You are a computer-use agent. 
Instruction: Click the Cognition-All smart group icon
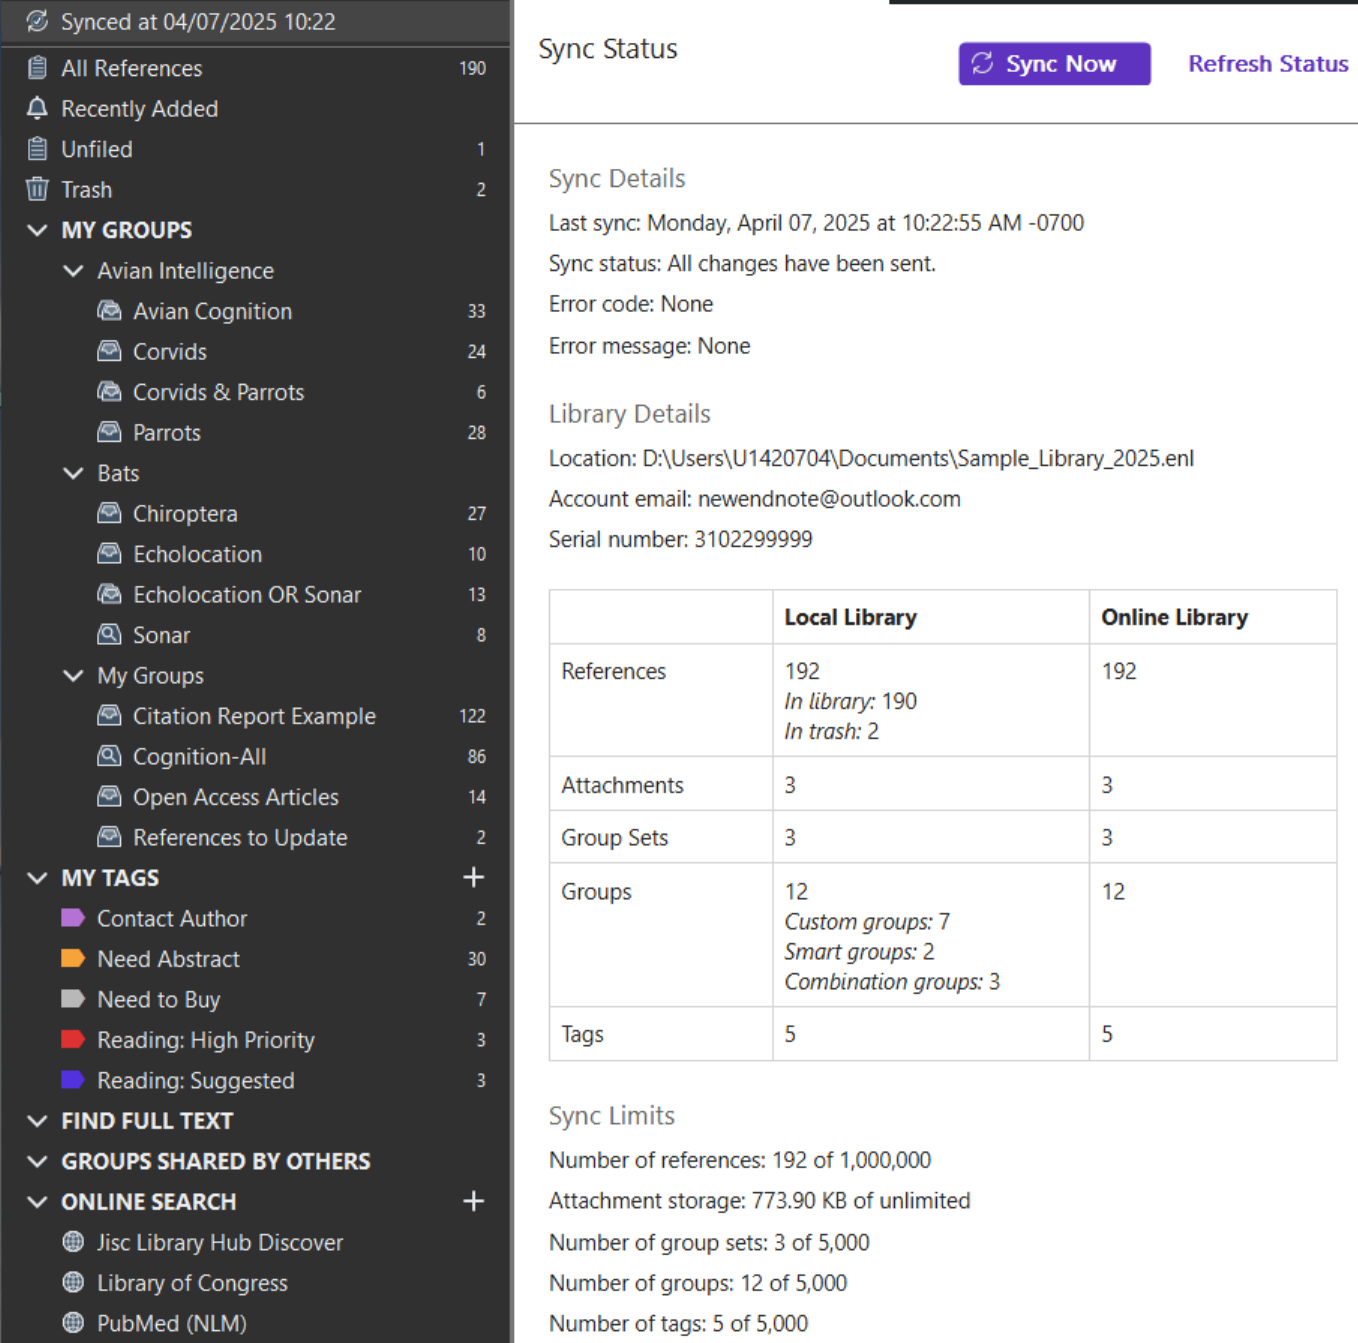click(110, 756)
